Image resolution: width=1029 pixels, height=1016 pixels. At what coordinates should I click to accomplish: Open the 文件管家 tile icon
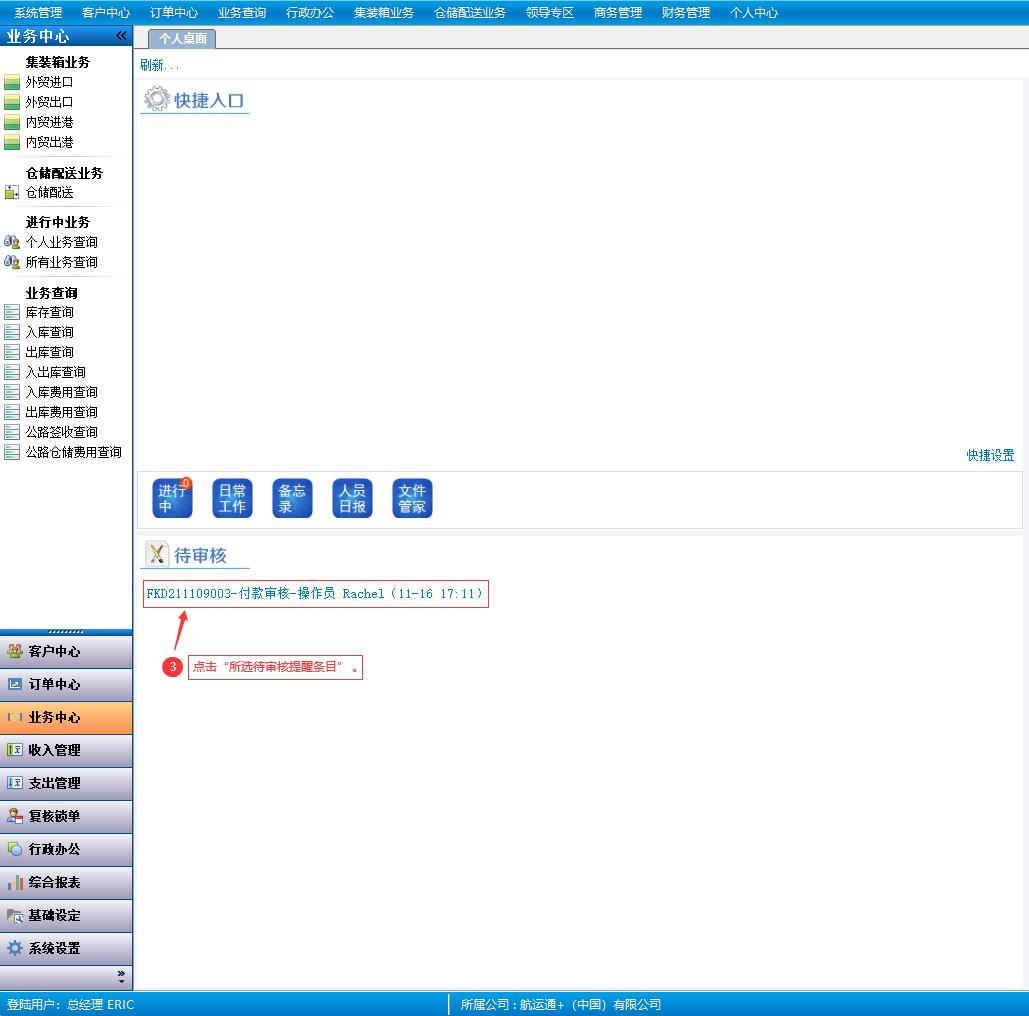[412, 498]
